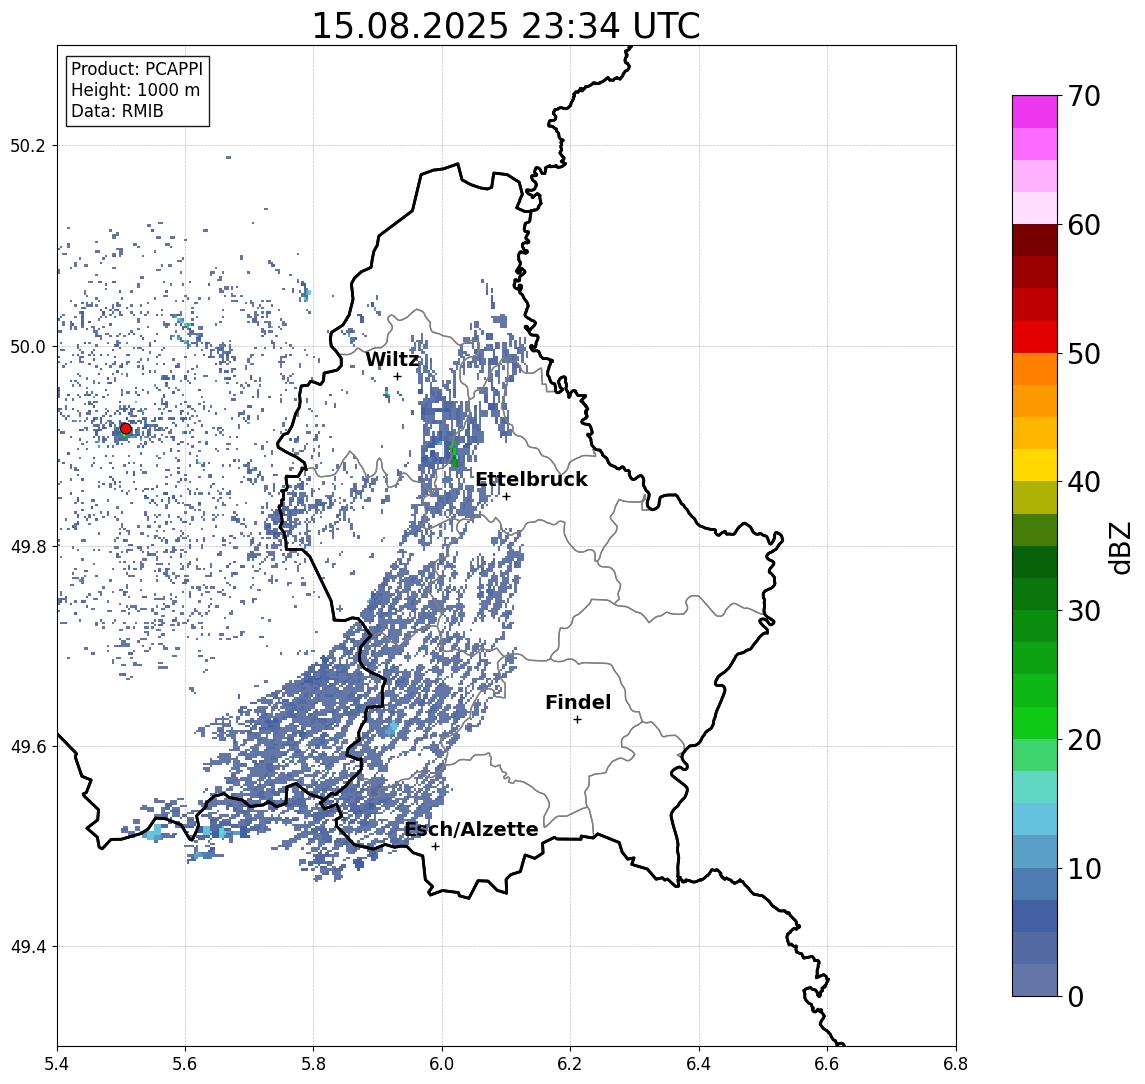This screenshot has width=1145, height=1084.
Task: Click the longitude axis label 6.0
Action: point(443,1064)
